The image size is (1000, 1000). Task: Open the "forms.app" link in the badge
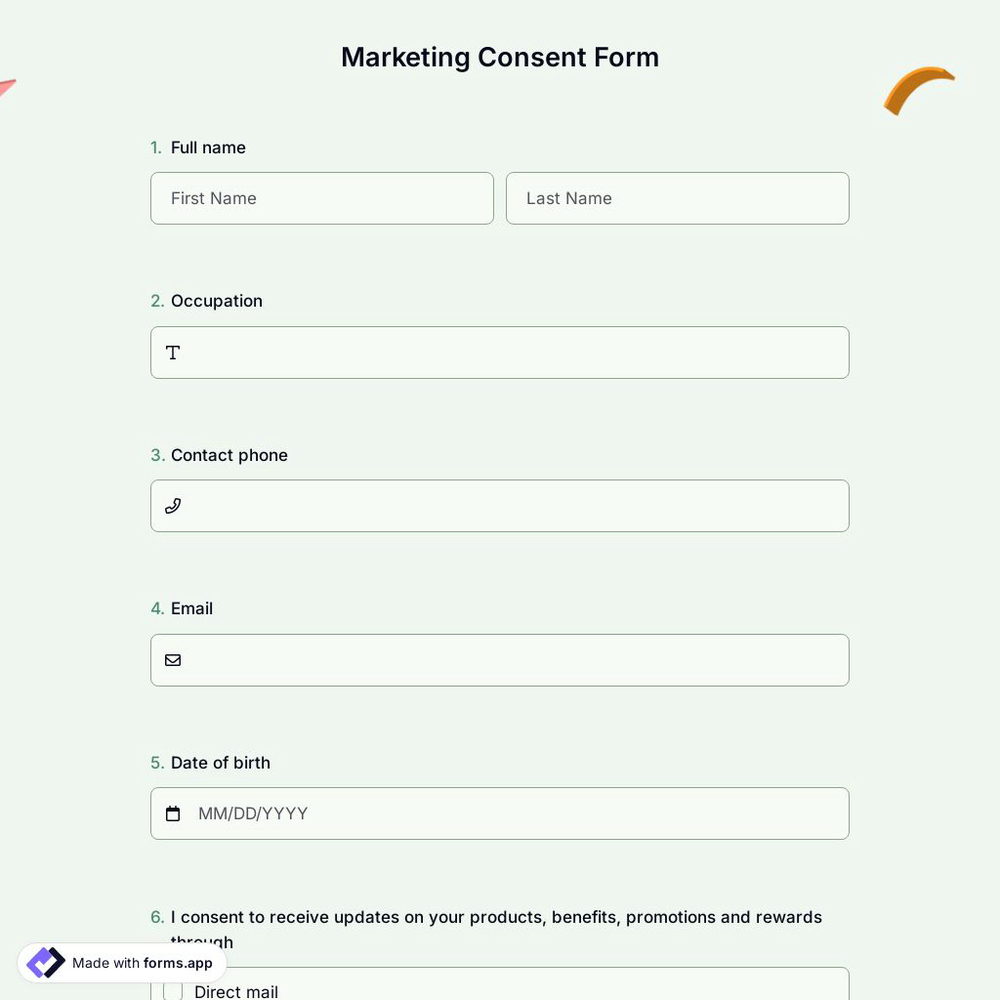pyautogui.click(x=177, y=961)
